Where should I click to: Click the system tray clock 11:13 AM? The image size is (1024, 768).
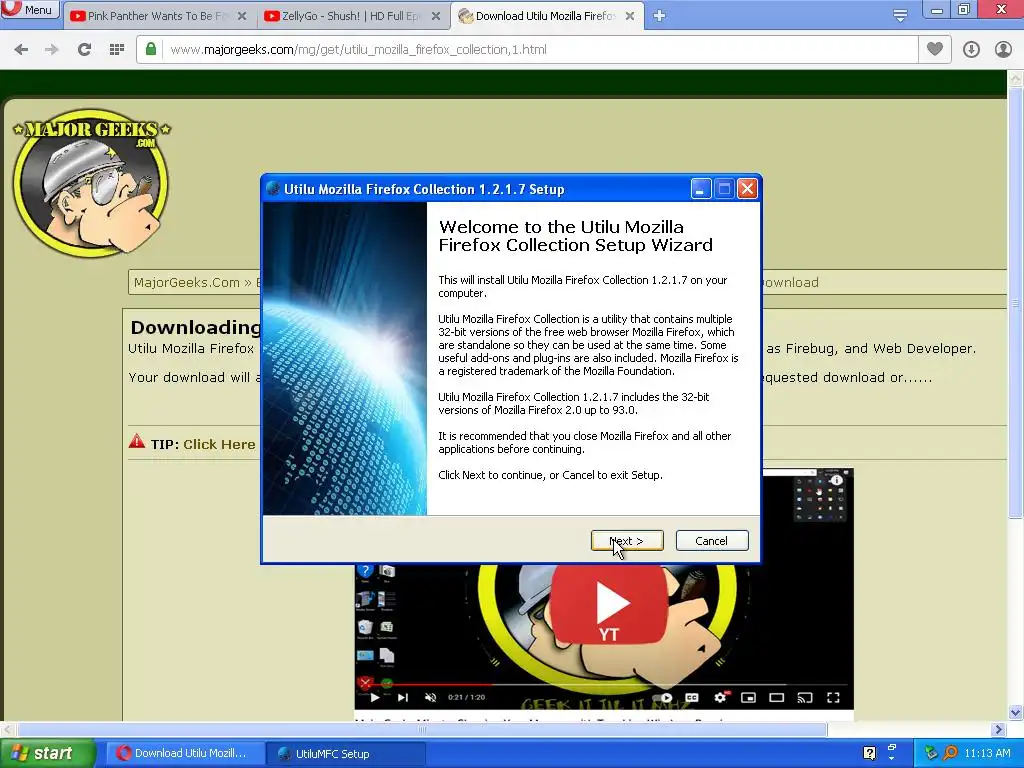coord(987,753)
